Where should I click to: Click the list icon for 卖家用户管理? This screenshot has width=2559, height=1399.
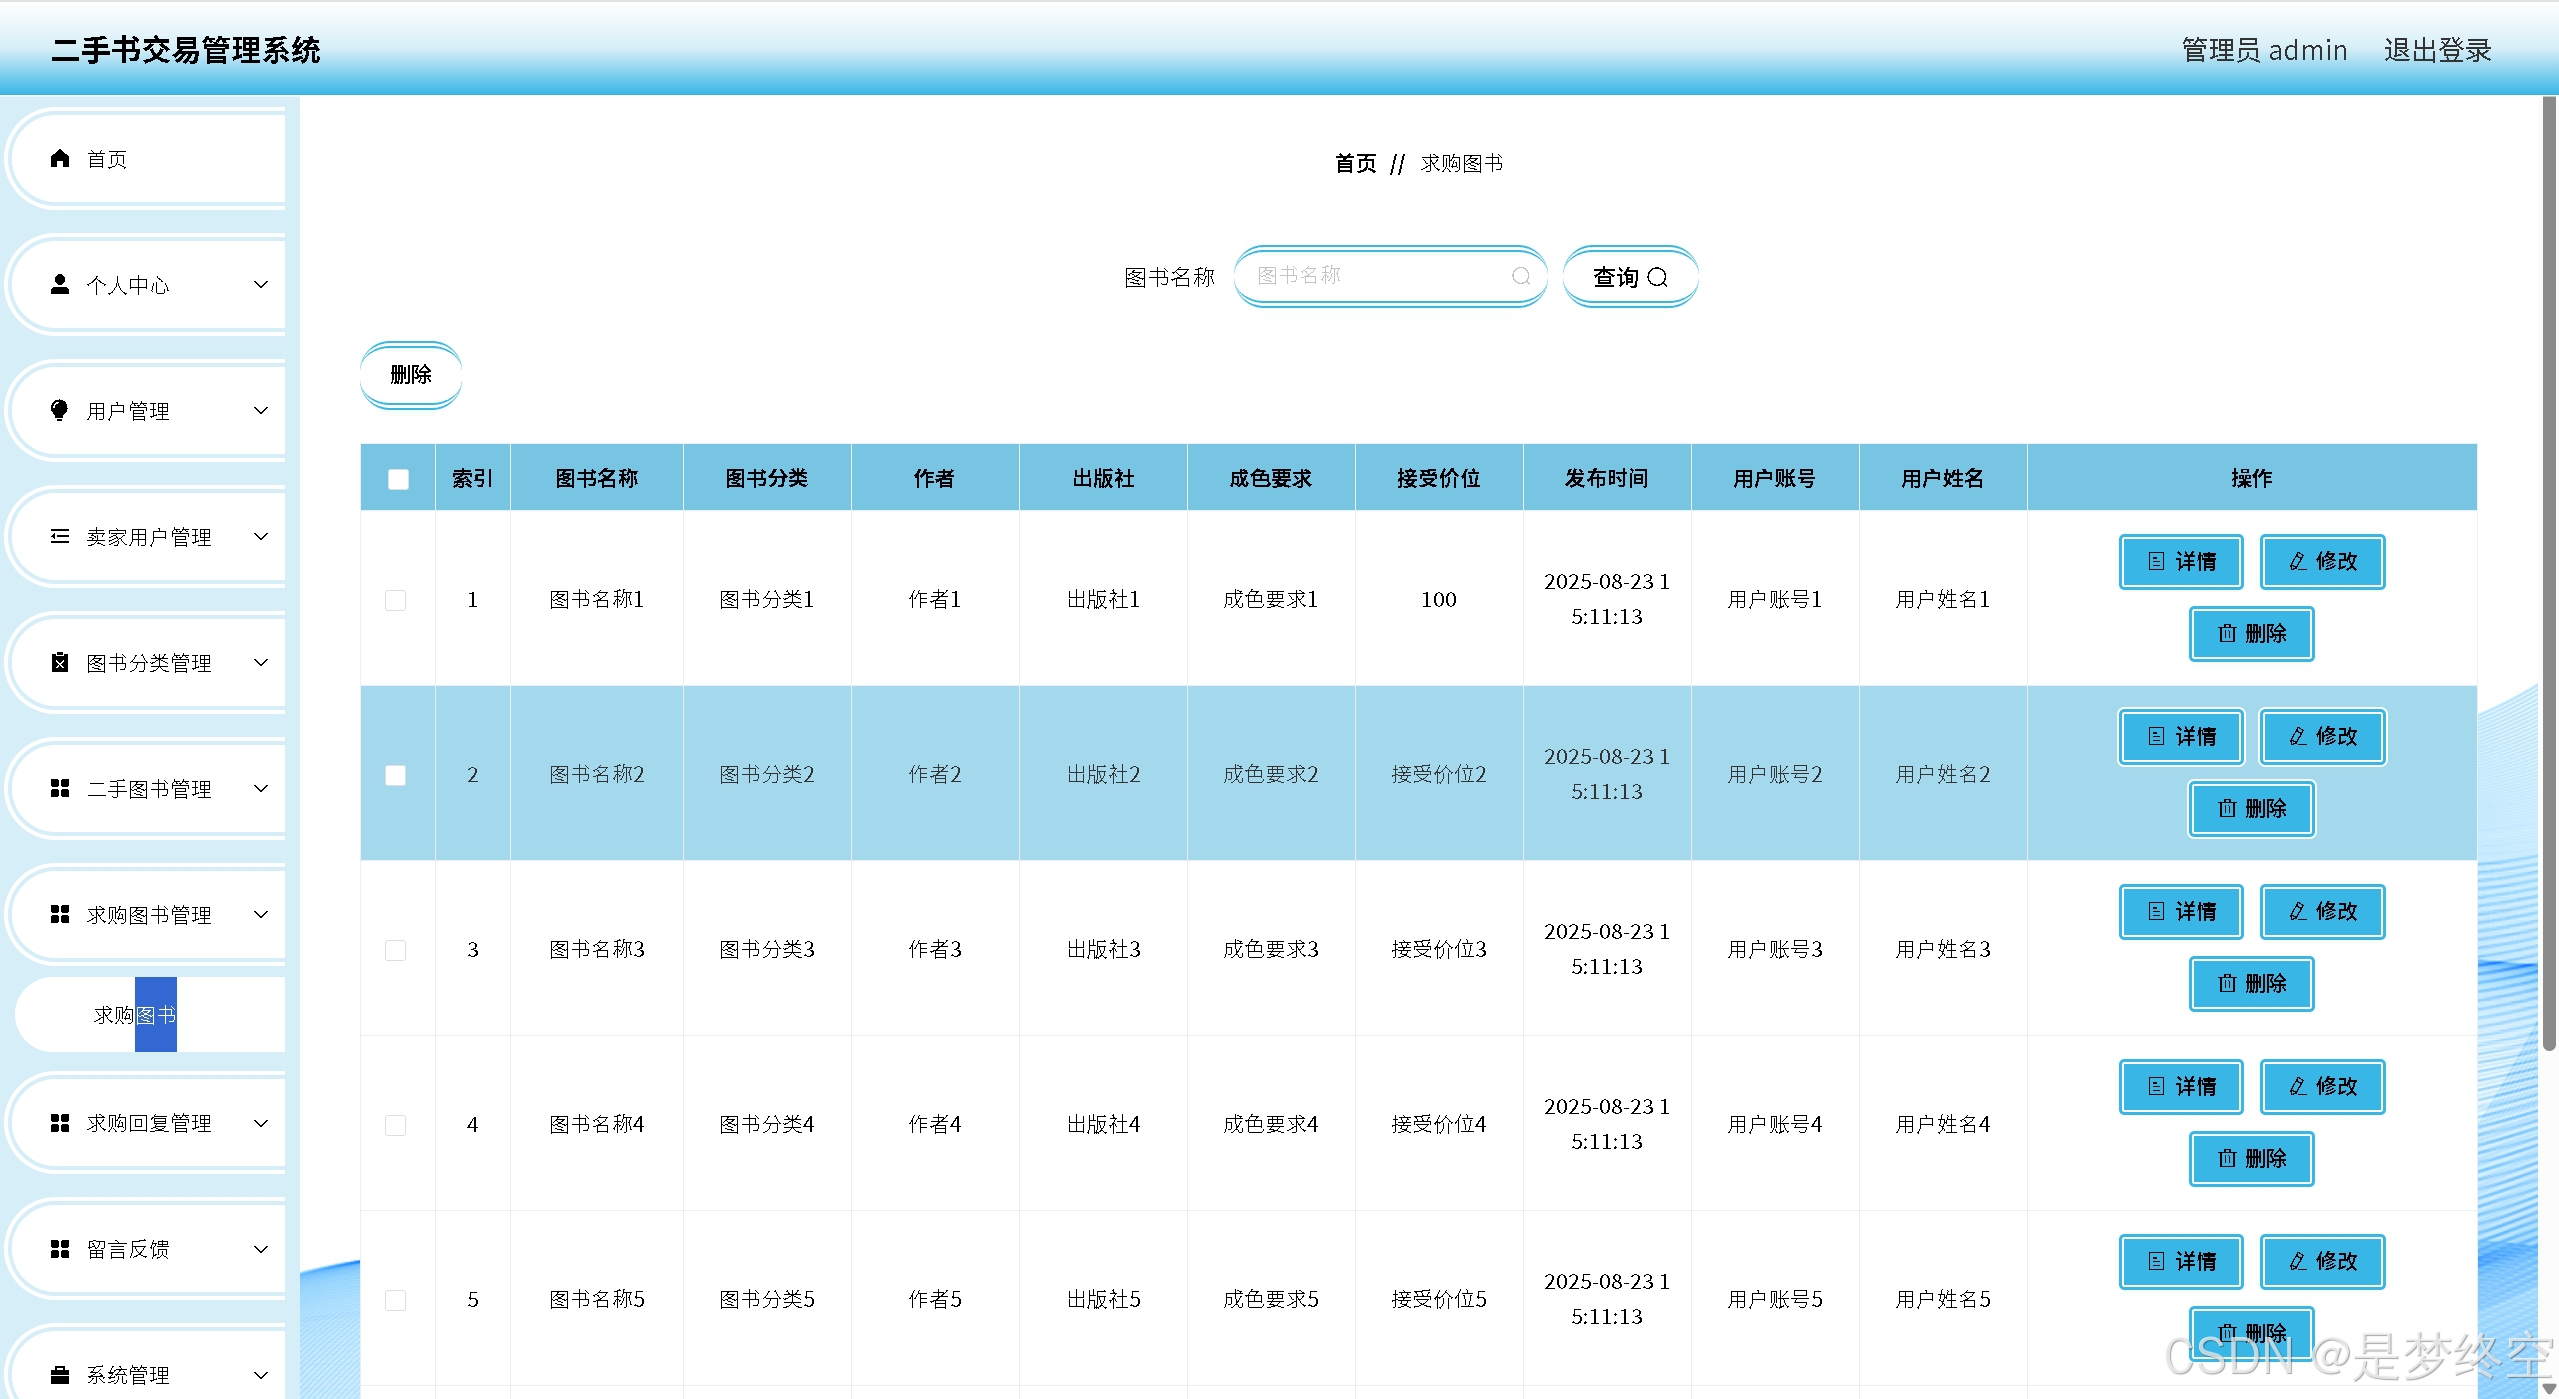click(x=60, y=537)
